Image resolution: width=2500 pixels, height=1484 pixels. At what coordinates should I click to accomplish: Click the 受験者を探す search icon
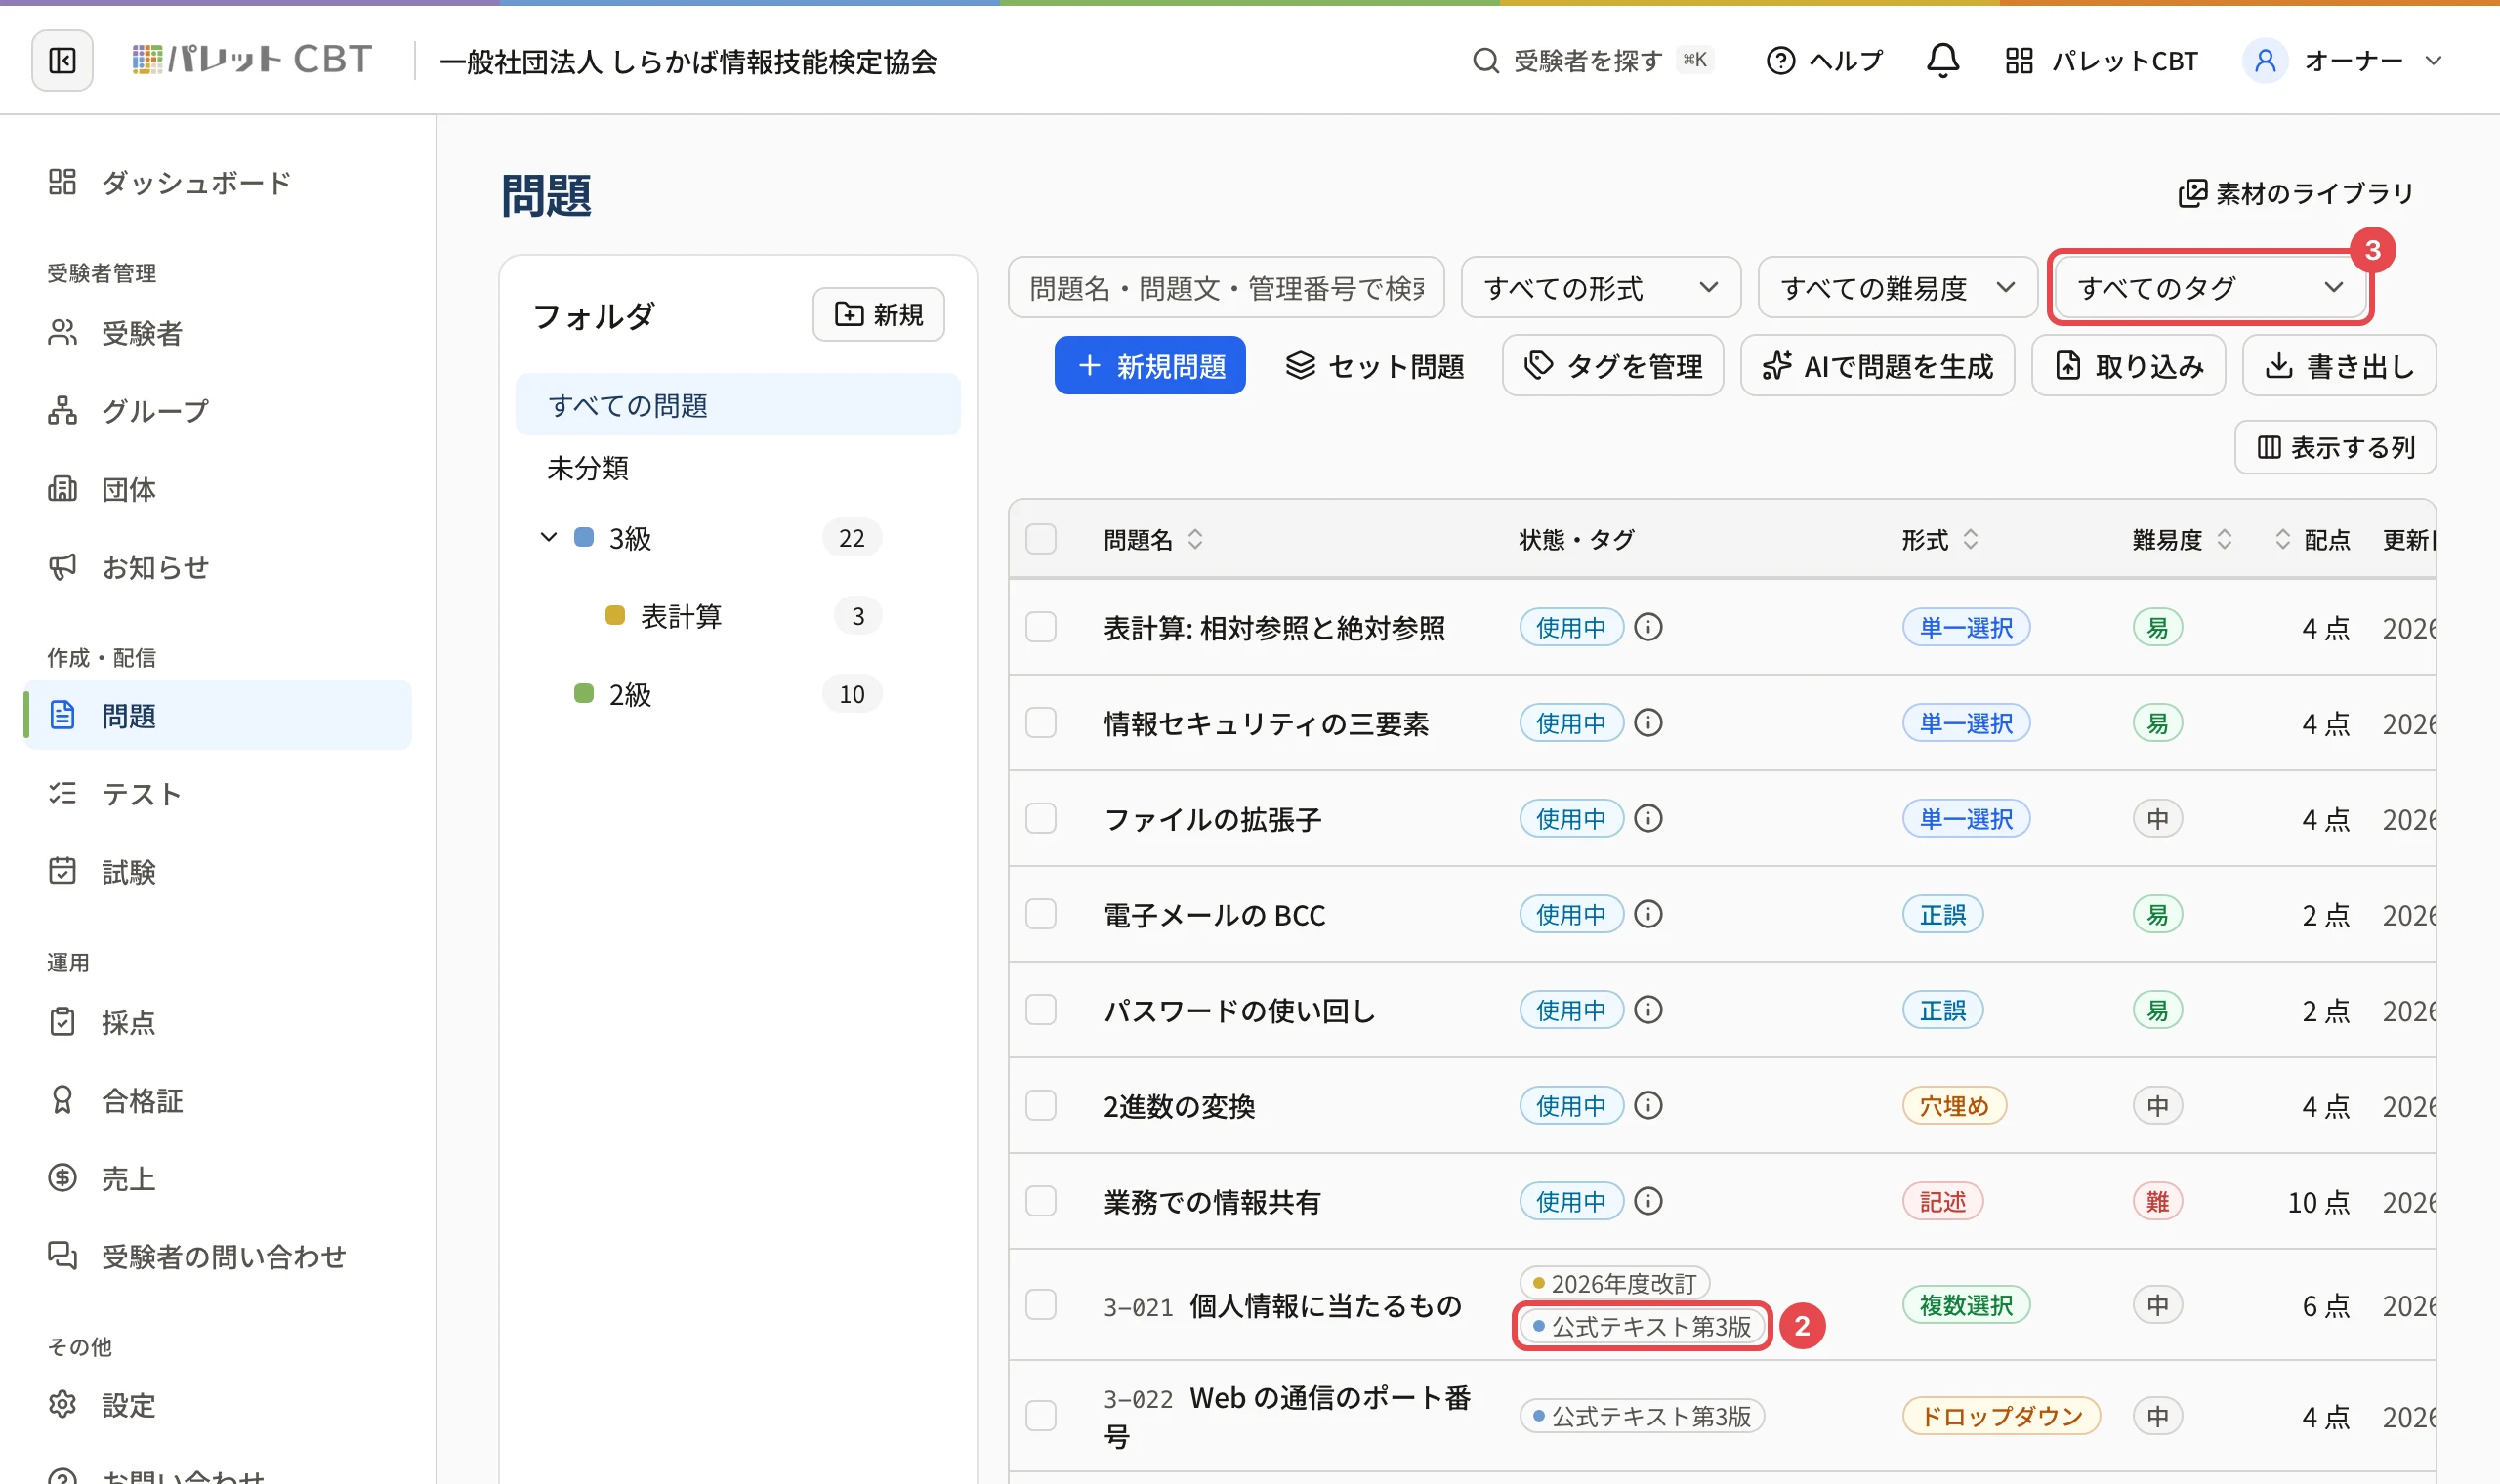(x=1486, y=61)
